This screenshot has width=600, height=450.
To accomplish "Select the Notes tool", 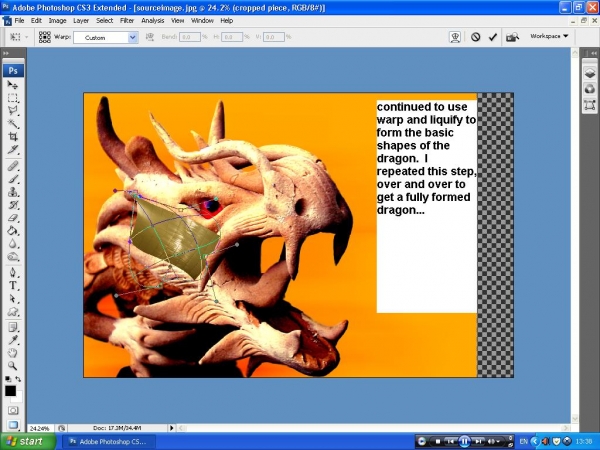I will pos(13,327).
